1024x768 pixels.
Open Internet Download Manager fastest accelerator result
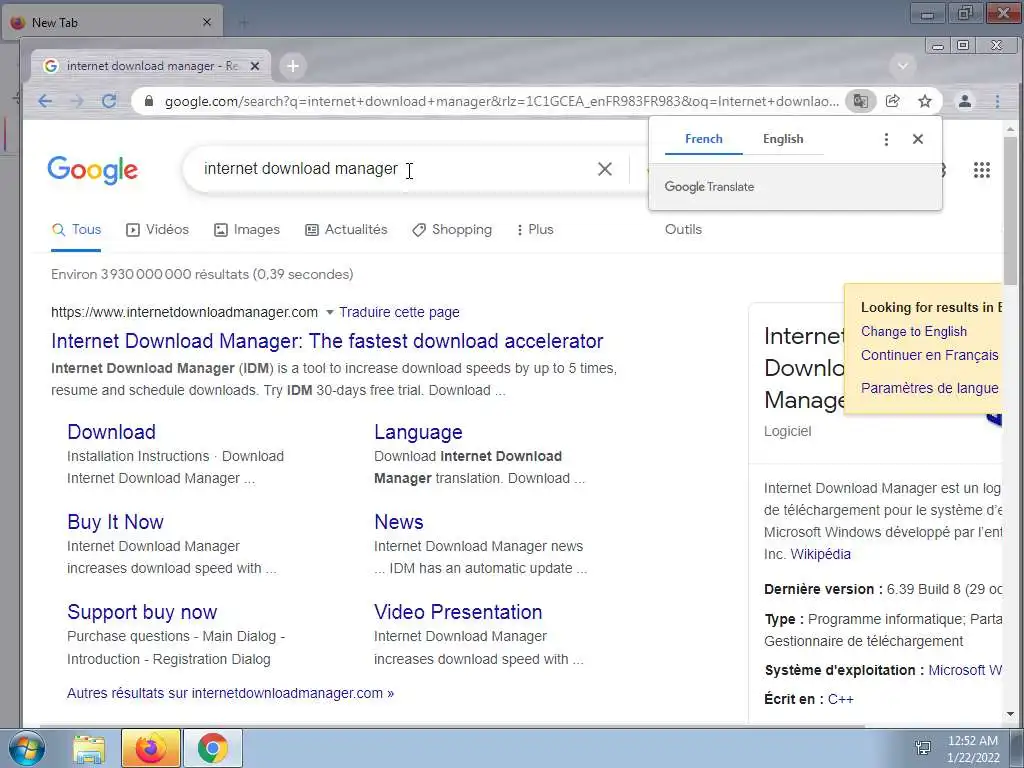coord(327,341)
